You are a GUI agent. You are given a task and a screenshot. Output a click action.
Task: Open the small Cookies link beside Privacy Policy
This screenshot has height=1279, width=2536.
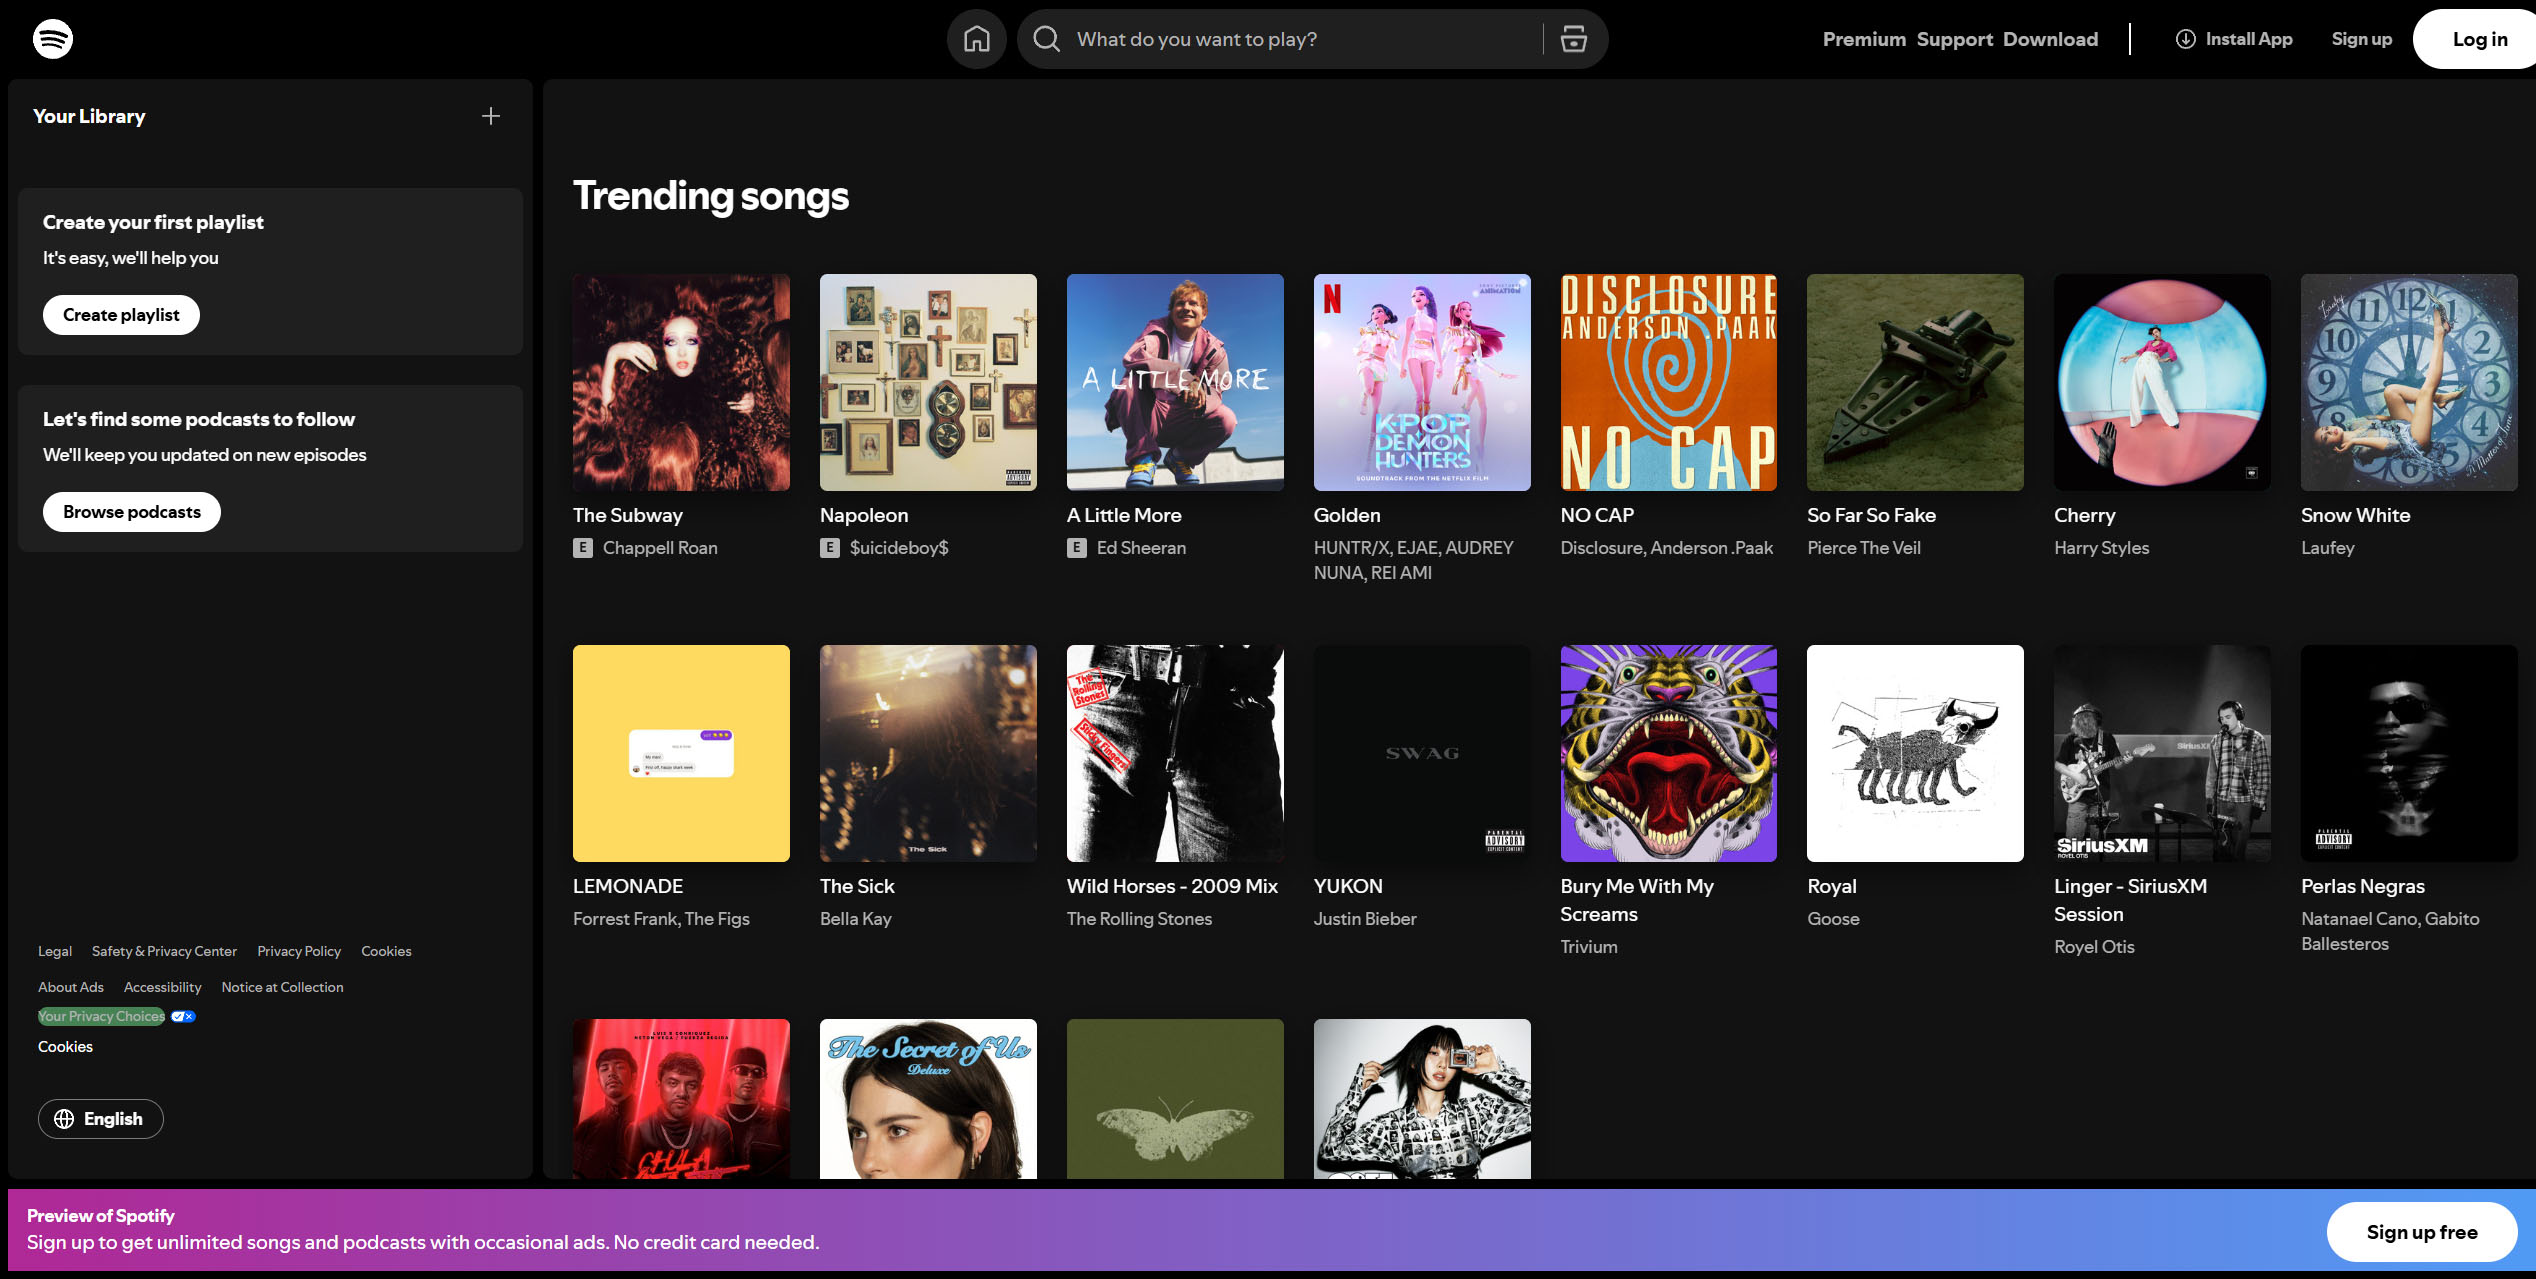pos(386,951)
